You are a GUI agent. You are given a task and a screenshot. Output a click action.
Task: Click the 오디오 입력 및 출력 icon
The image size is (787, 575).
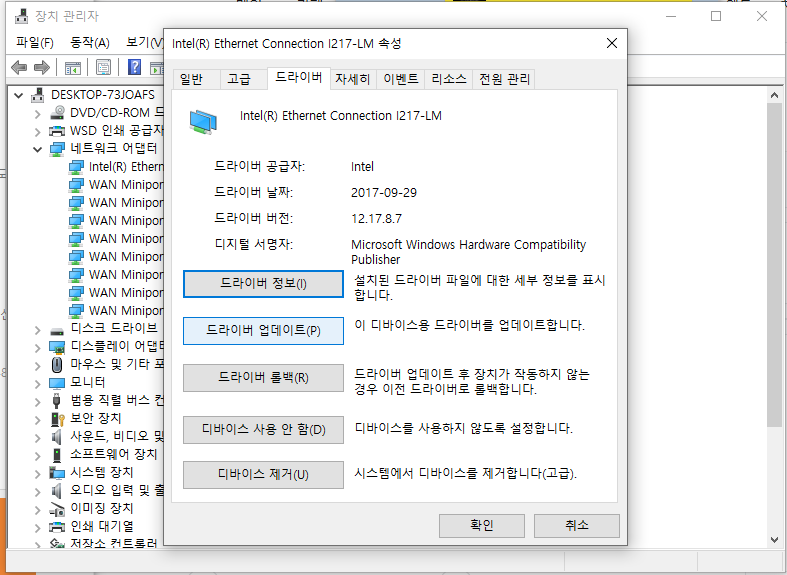[57, 490]
